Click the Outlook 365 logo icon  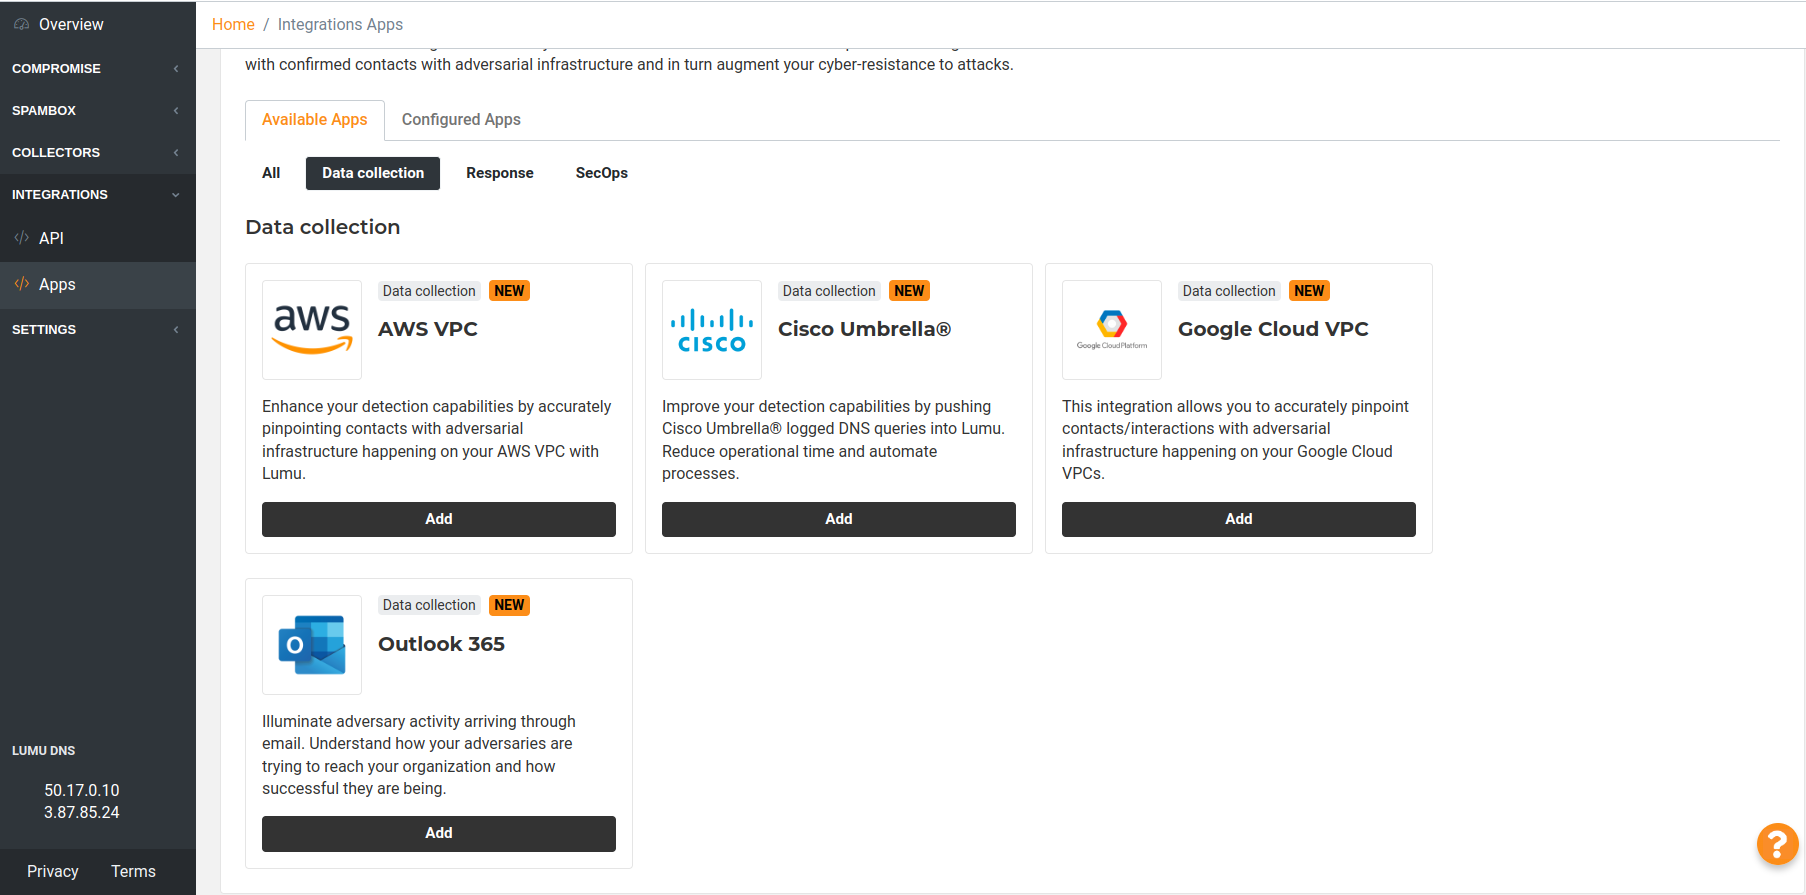click(x=312, y=645)
